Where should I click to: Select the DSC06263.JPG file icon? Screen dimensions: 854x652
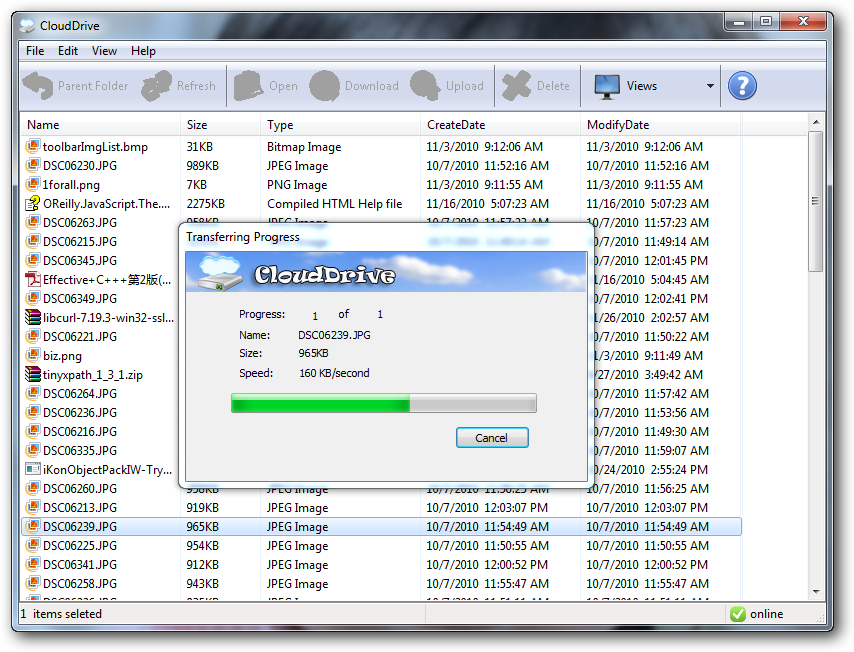tap(33, 222)
